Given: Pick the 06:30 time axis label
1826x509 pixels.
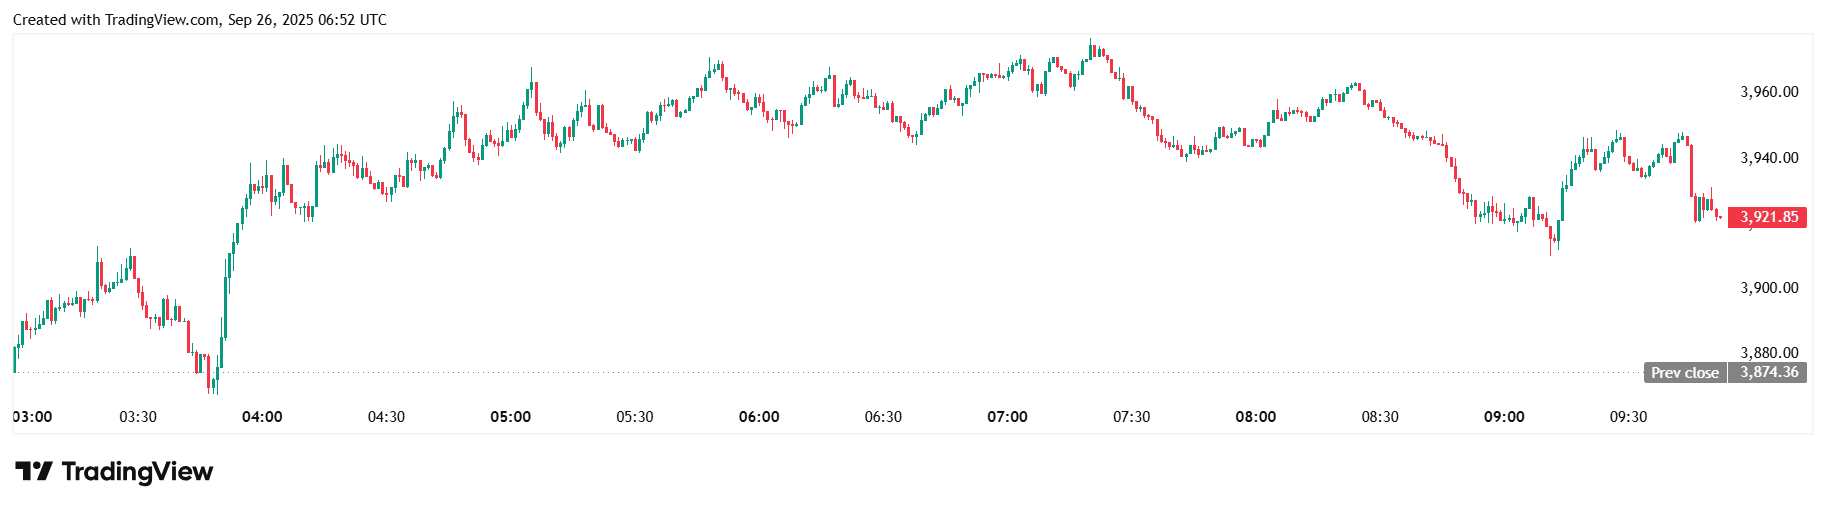Looking at the screenshot, I should [883, 417].
